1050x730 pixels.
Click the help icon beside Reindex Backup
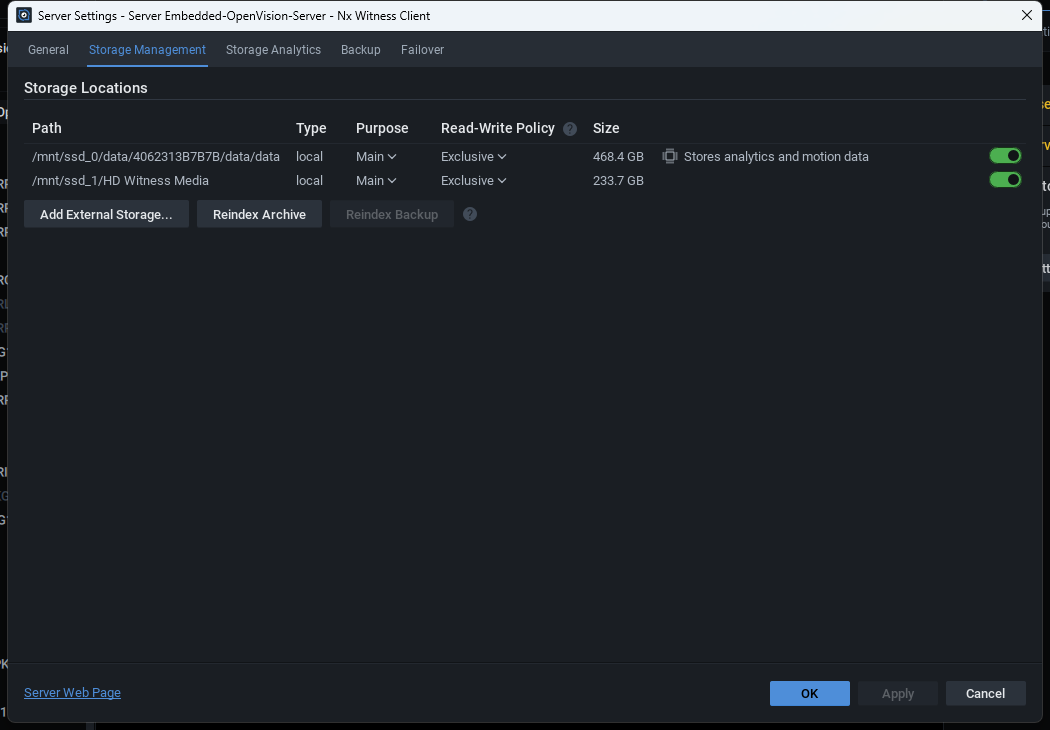pos(470,214)
